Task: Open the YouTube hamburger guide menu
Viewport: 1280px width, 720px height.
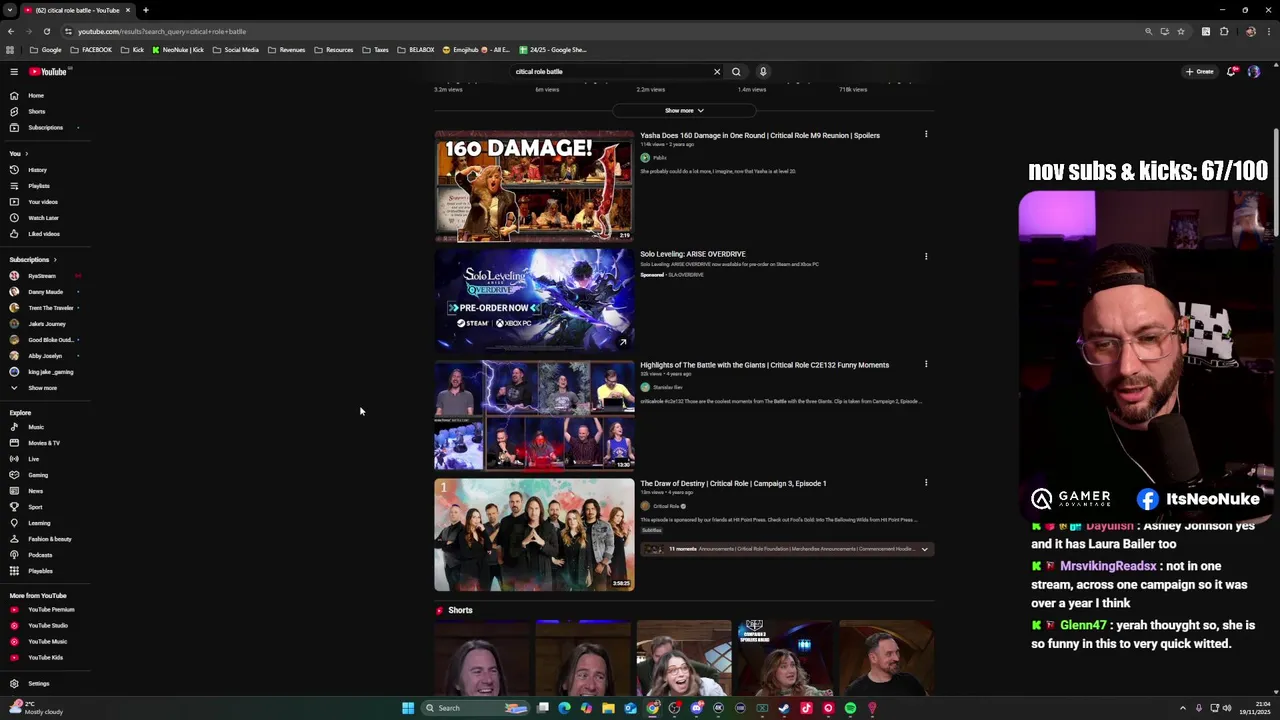Action: (14, 72)
